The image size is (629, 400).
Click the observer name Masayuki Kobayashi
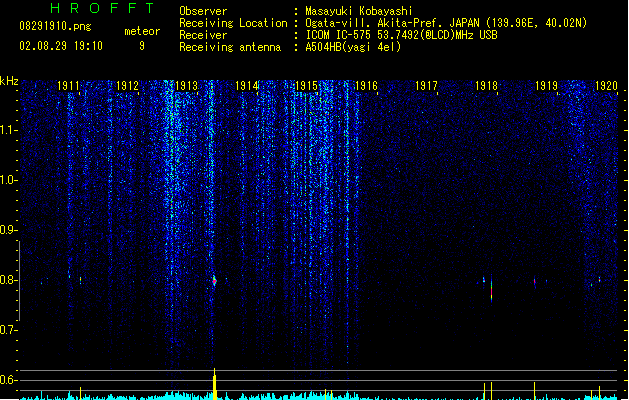[x=359, y=11]
